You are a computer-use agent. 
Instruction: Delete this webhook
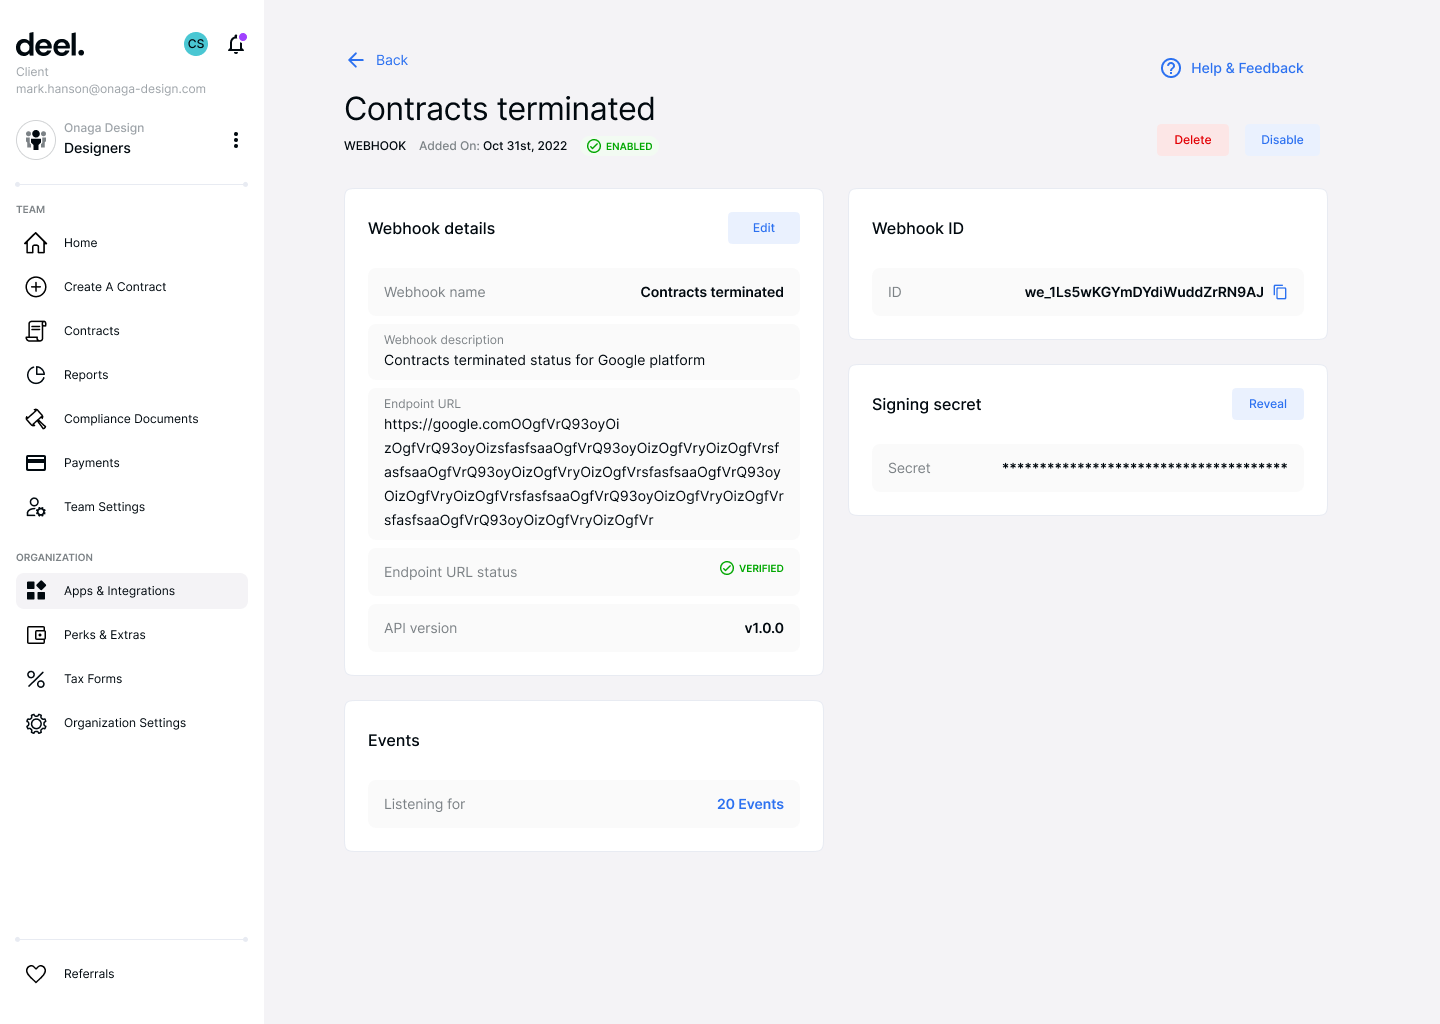coord(1193,140)
